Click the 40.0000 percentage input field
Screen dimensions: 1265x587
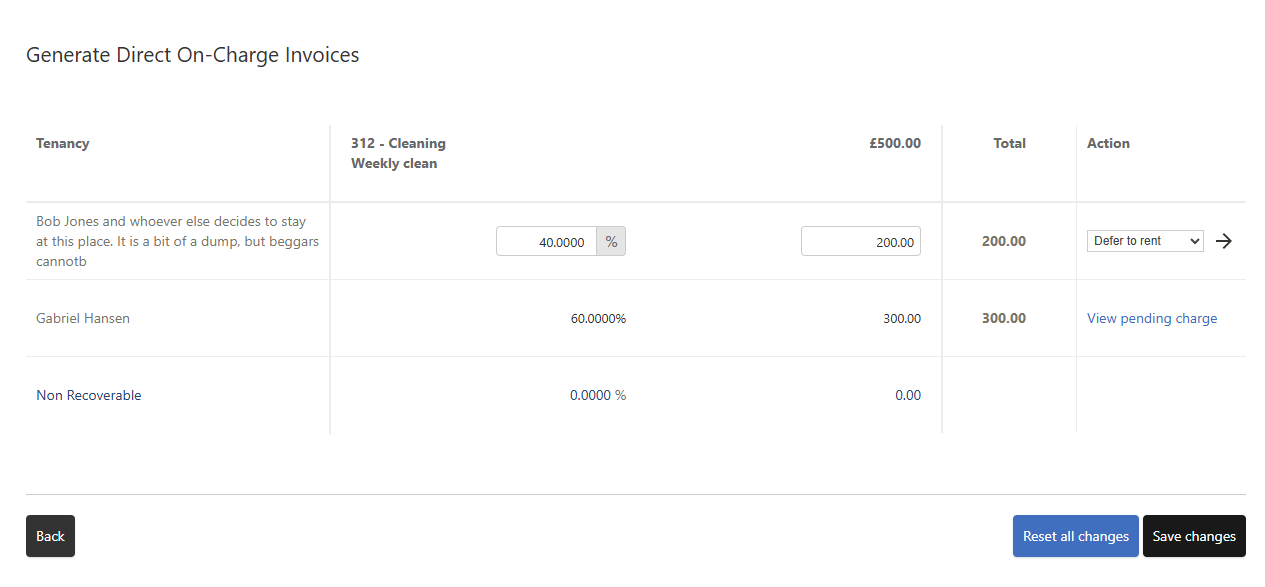(x=547, y=242)
